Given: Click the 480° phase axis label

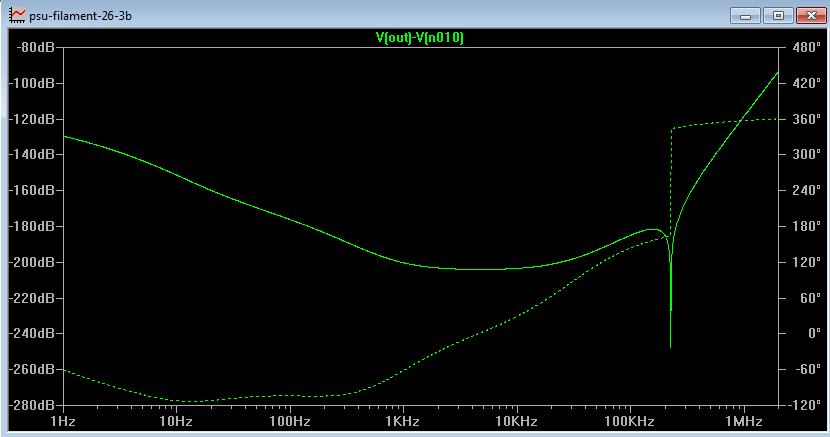Looking at the screenshot, I should (x=806, y=47).
